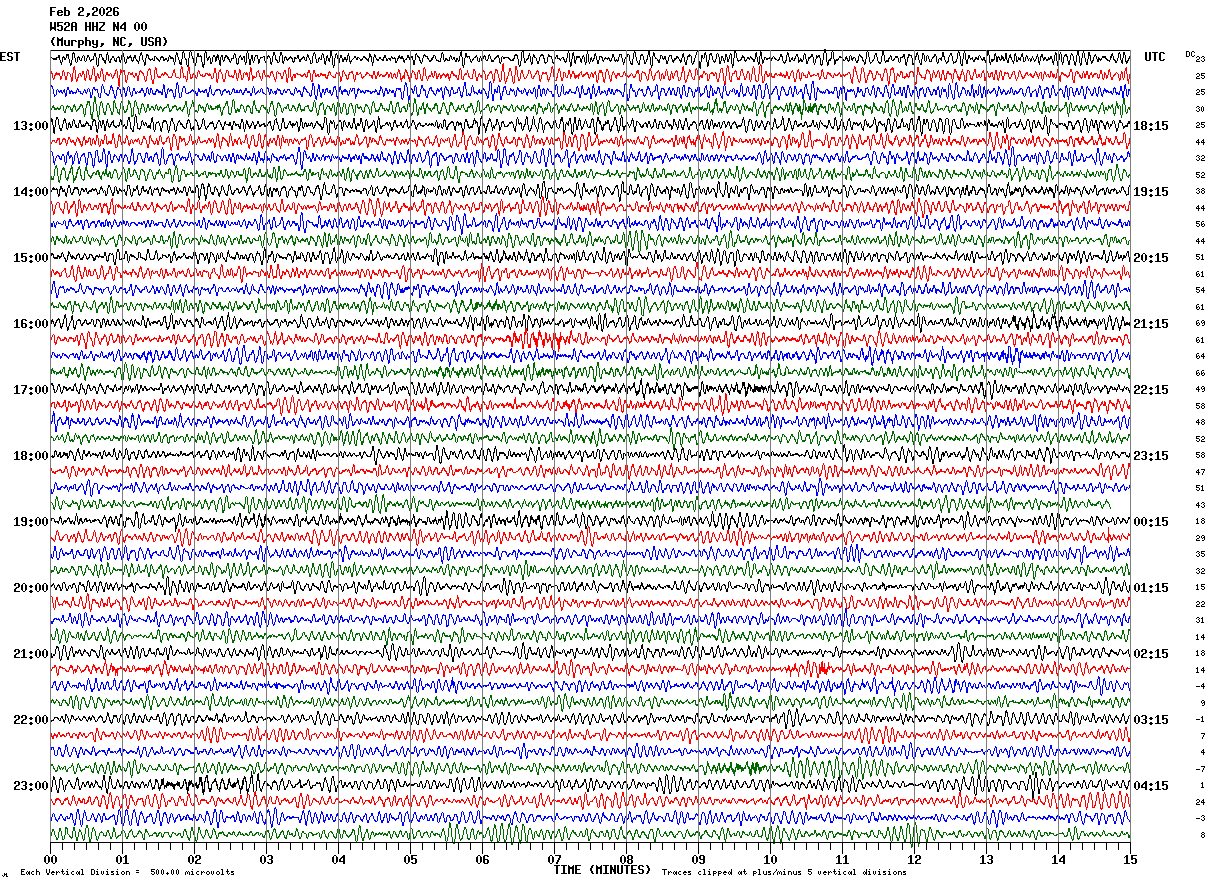Image resolution: width=1210 pixels, height=886 pixels.
Task: Click the 23:15 UTC time label
Action: 1151,456
